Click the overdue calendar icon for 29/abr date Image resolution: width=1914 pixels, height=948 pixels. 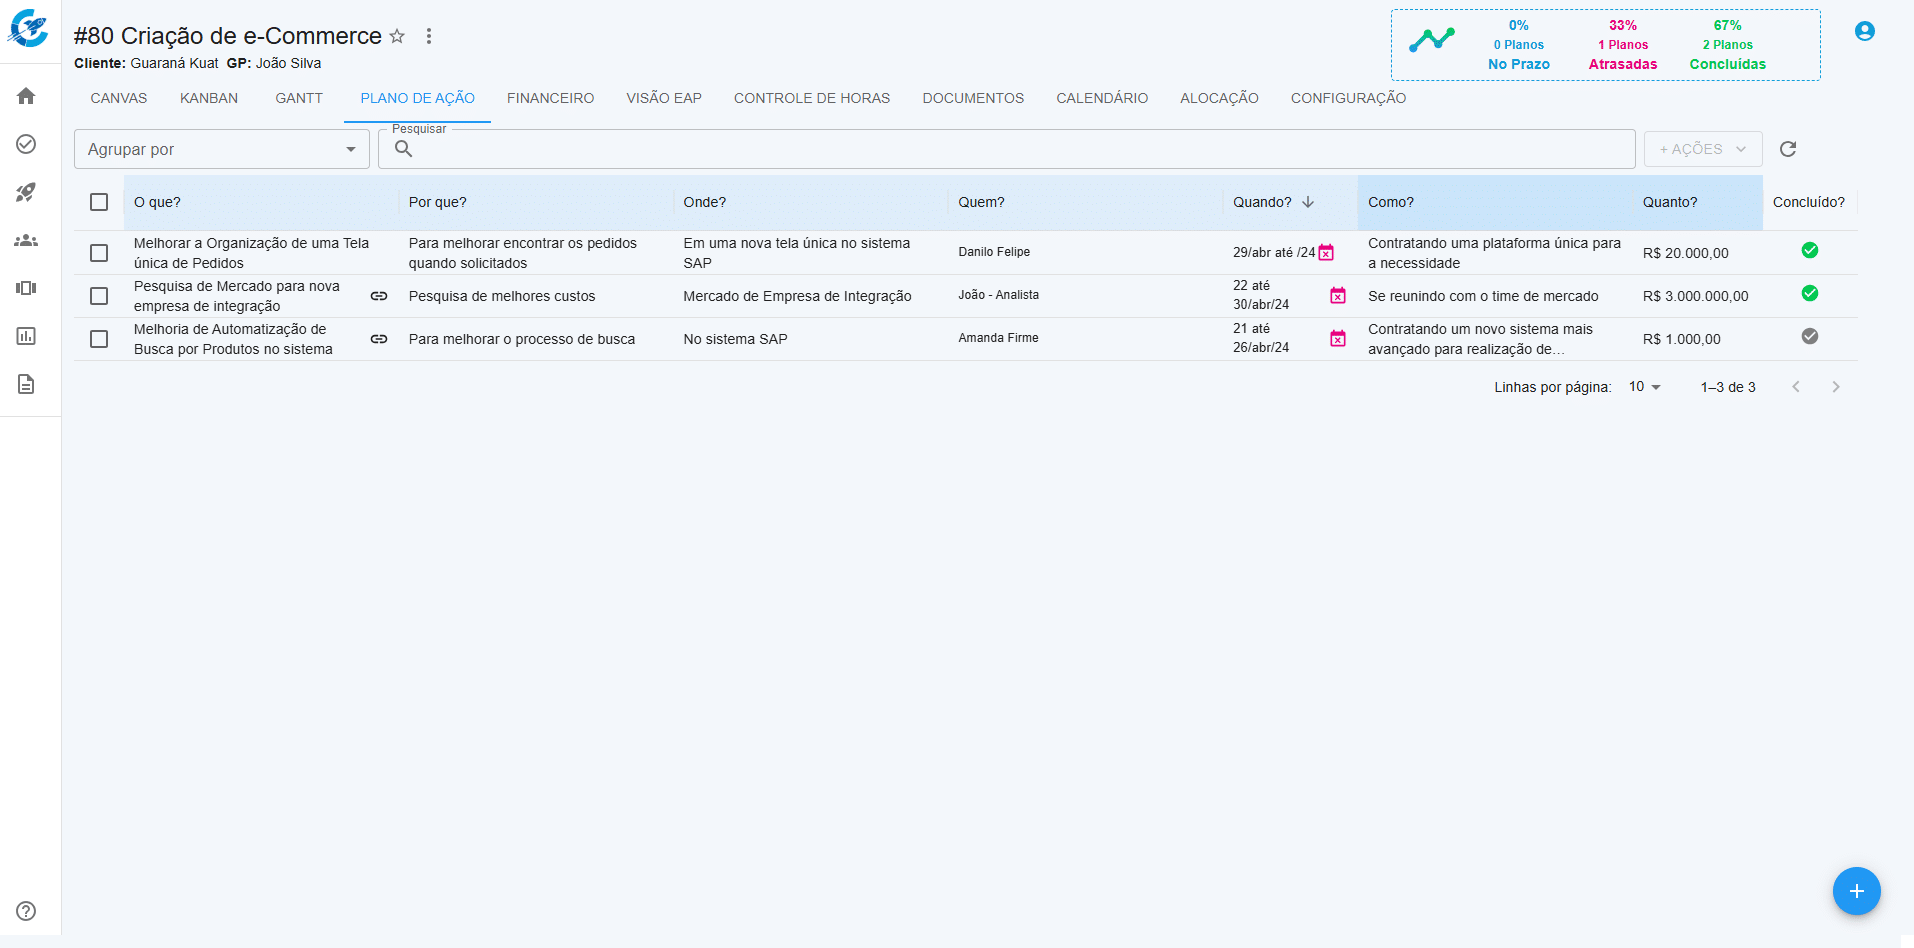click(x=1326, y=253)
